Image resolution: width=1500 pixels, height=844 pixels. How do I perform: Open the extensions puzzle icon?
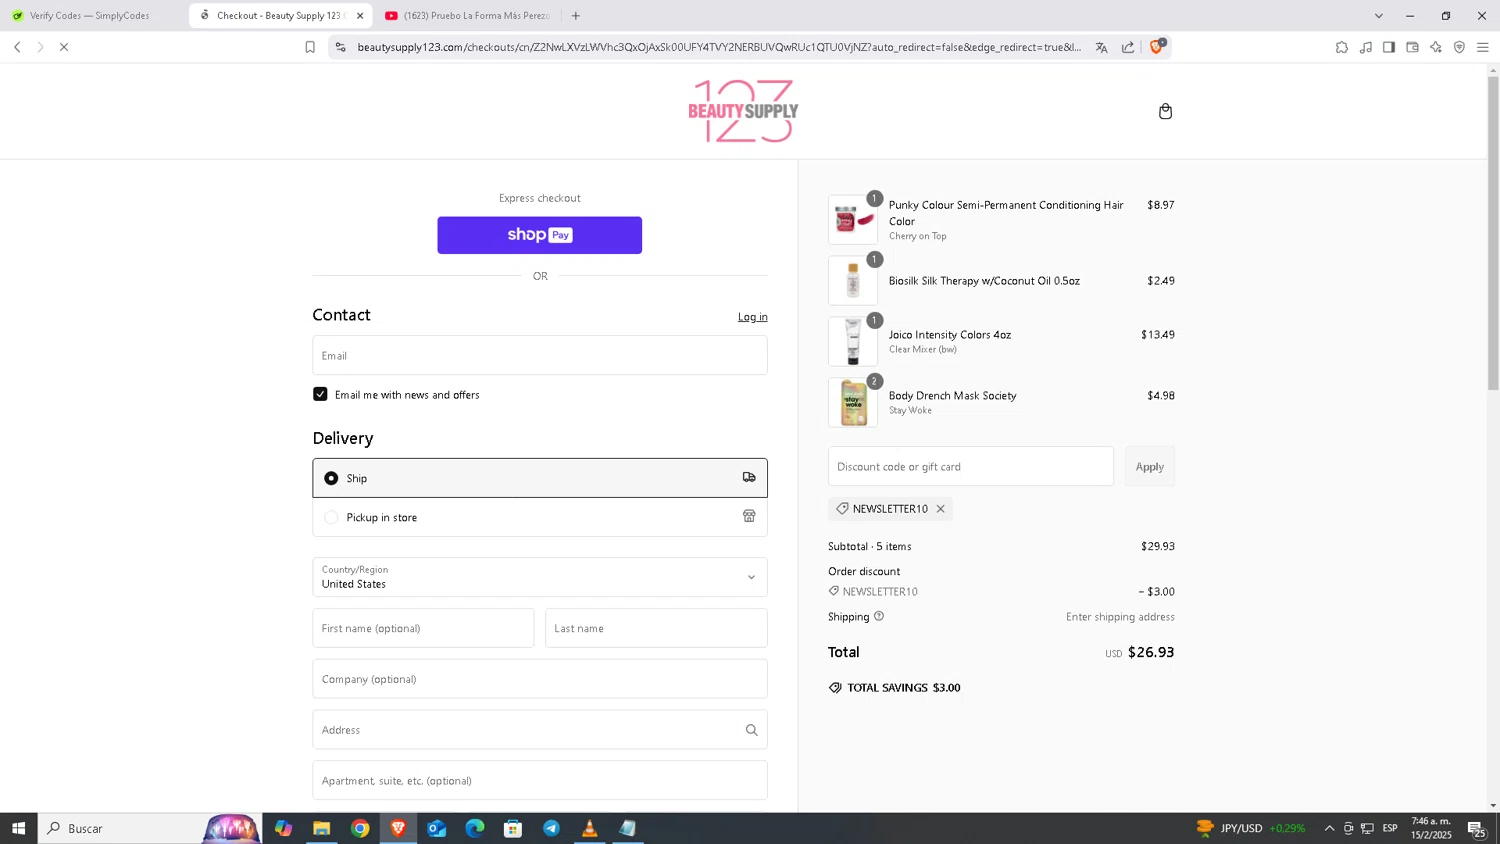pyautogui.click(x=1342, y=47)
